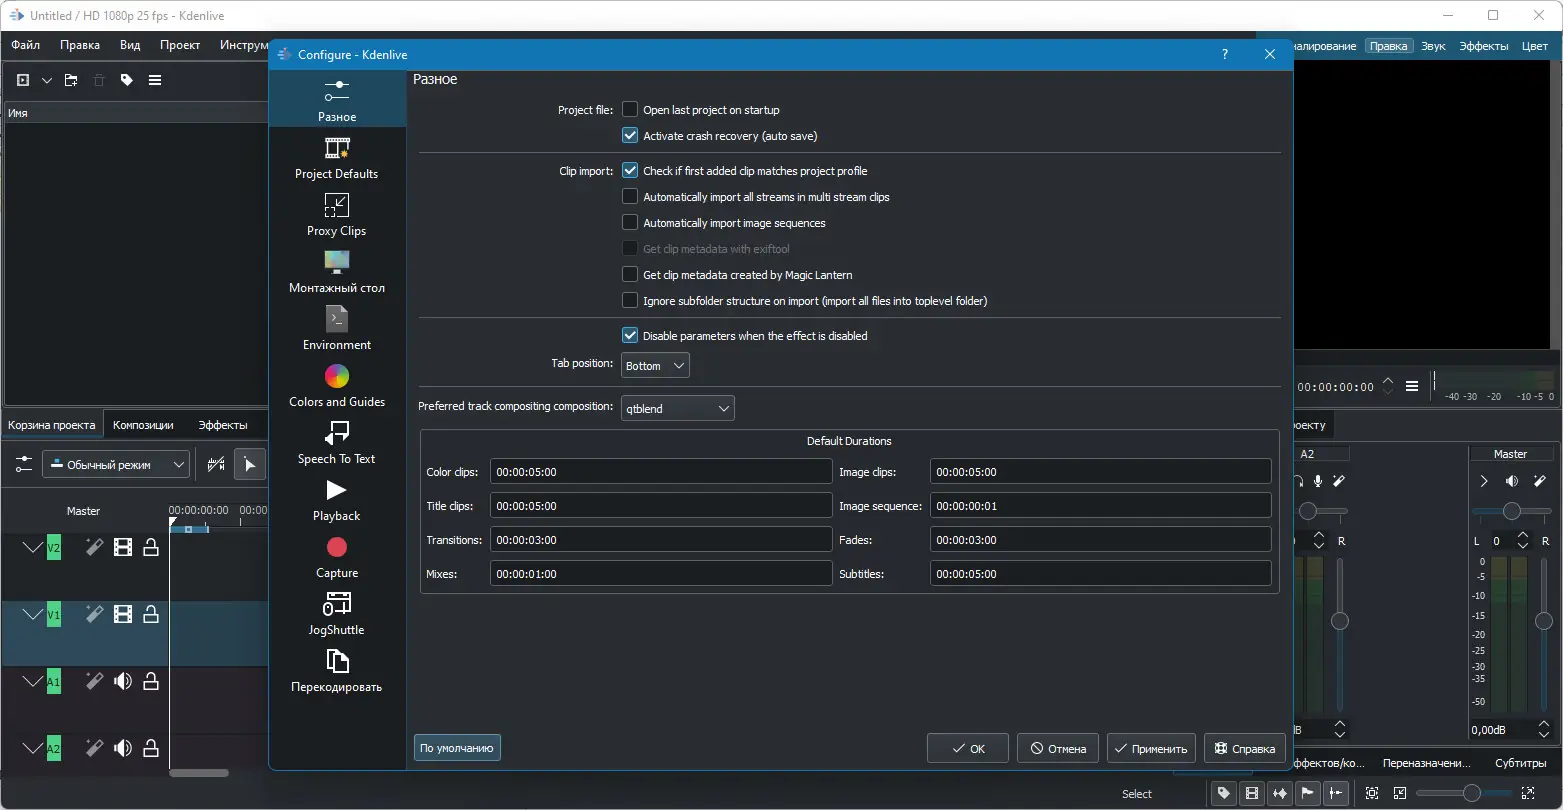Open the Project Defaults settings page
The height and width of the screenshot is (810, 1563).
[x=337, y=160]
